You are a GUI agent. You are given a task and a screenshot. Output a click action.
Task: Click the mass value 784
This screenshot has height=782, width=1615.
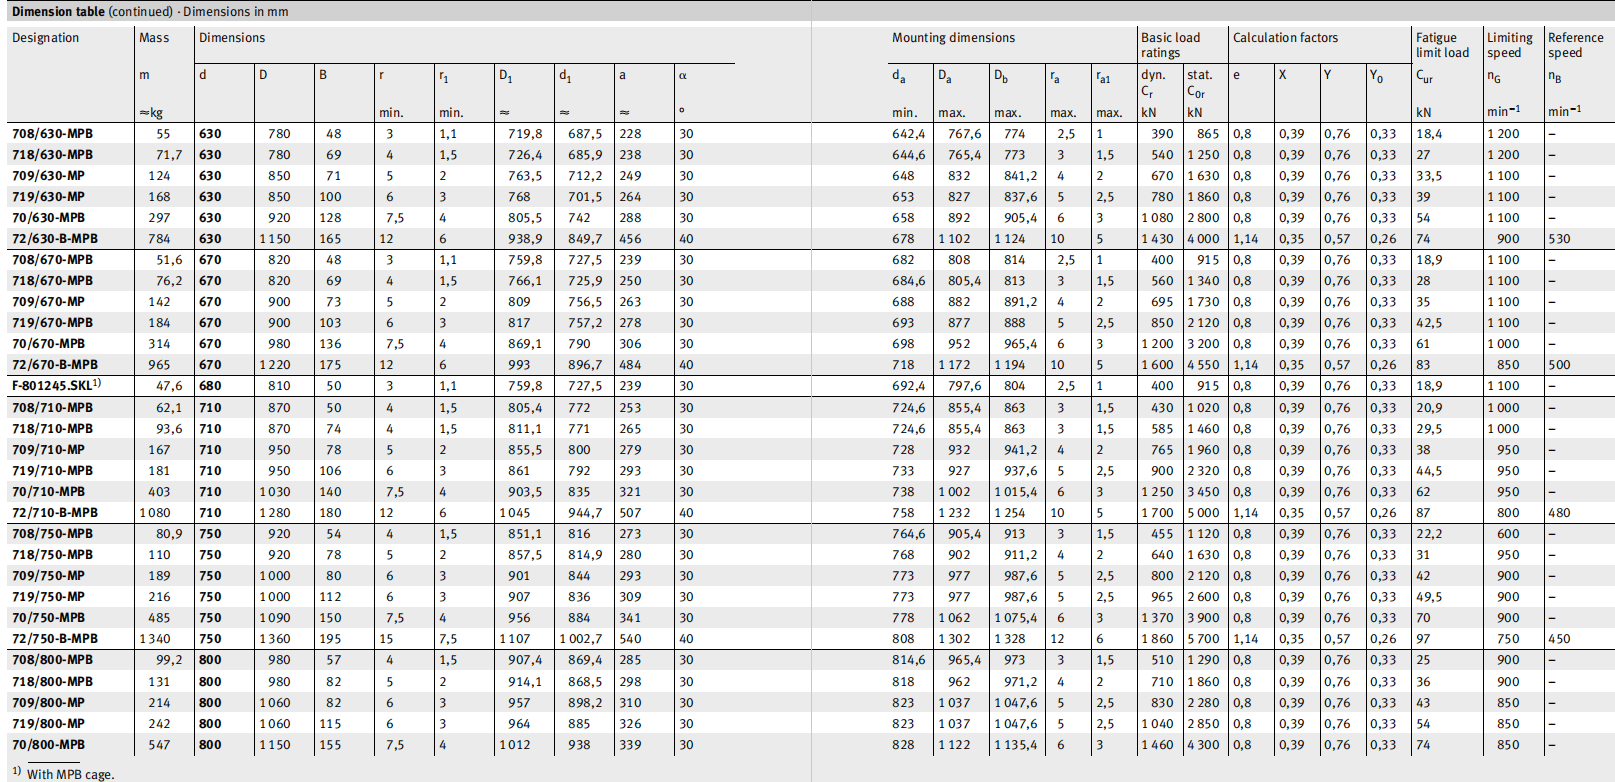(x=159, y=239)
